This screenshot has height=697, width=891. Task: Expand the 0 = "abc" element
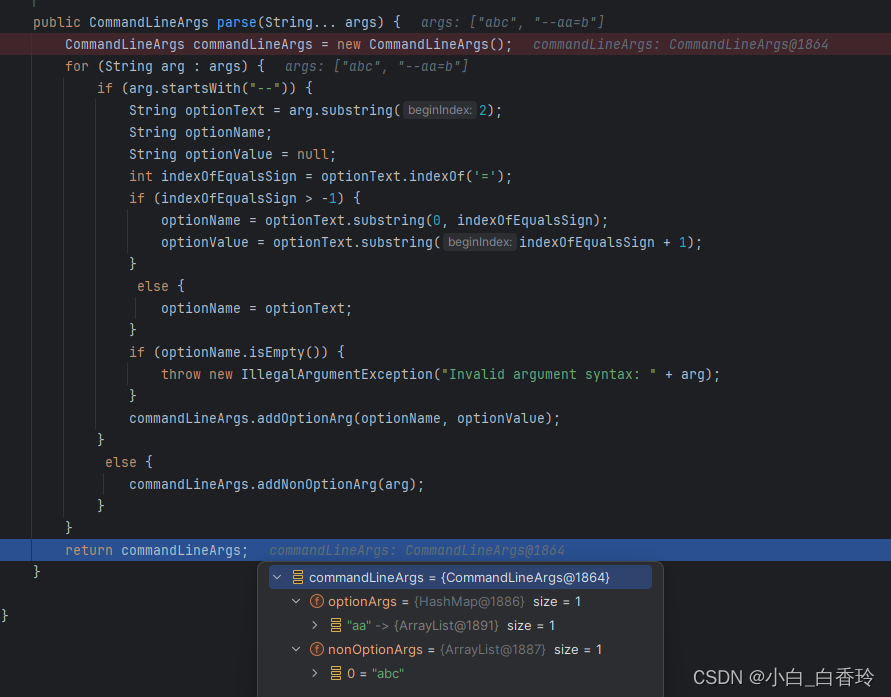(x=316, y=674)
